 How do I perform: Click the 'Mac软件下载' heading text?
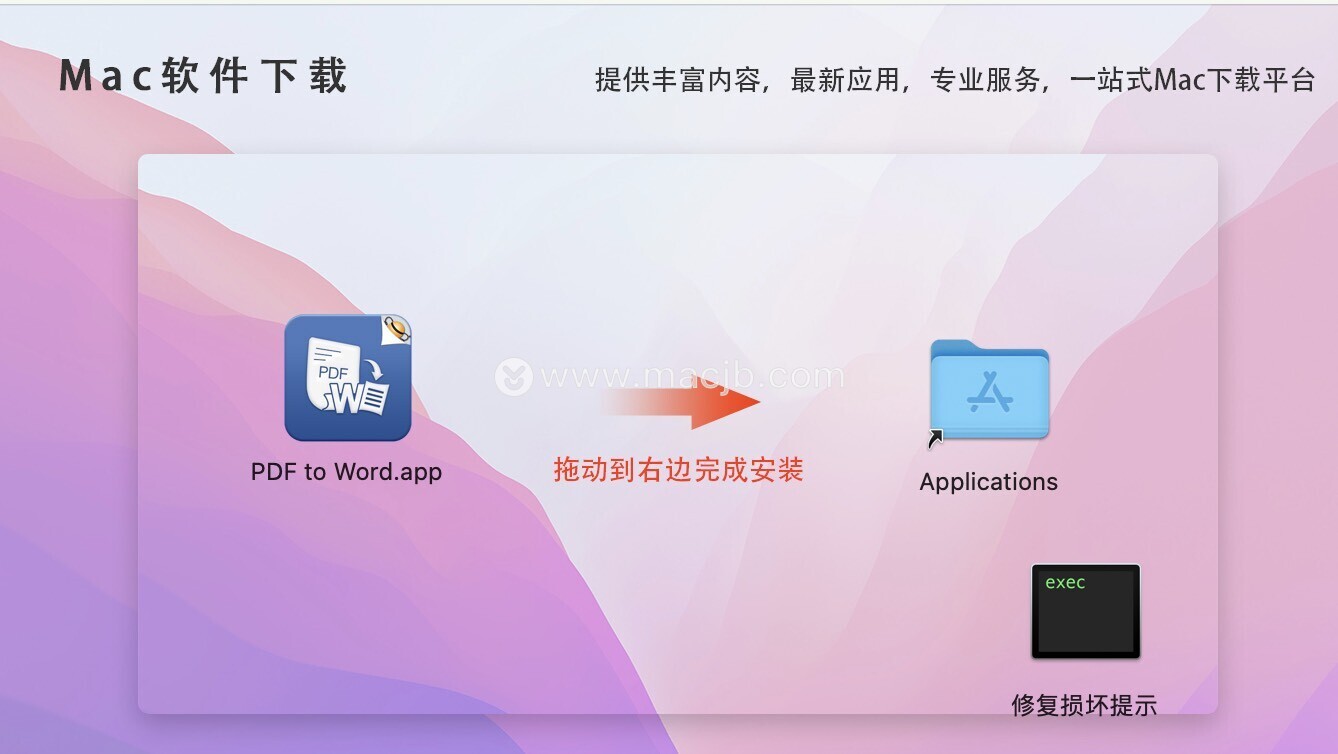point(203,77)
